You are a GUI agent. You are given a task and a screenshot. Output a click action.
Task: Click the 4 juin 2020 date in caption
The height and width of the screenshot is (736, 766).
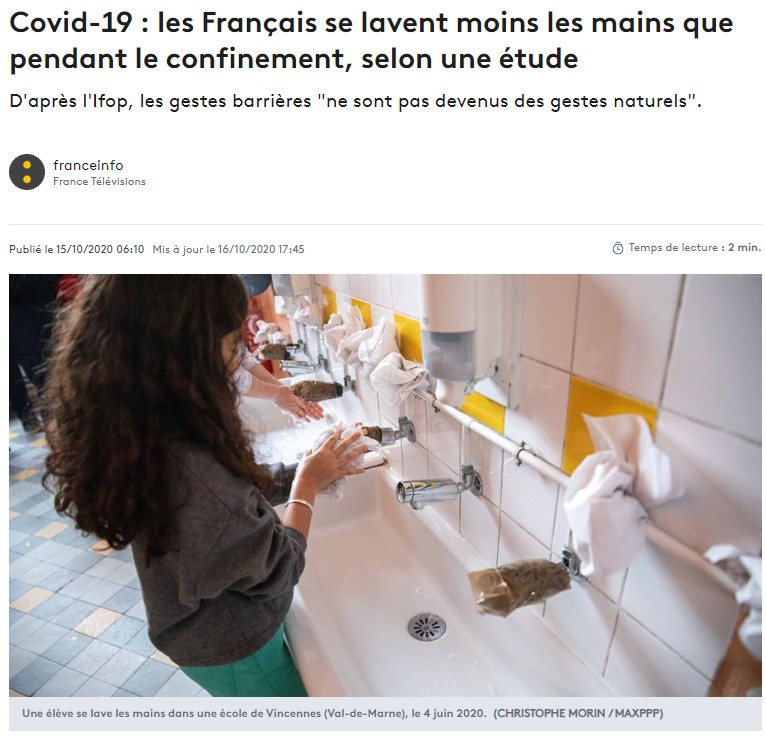coord(454,713)
